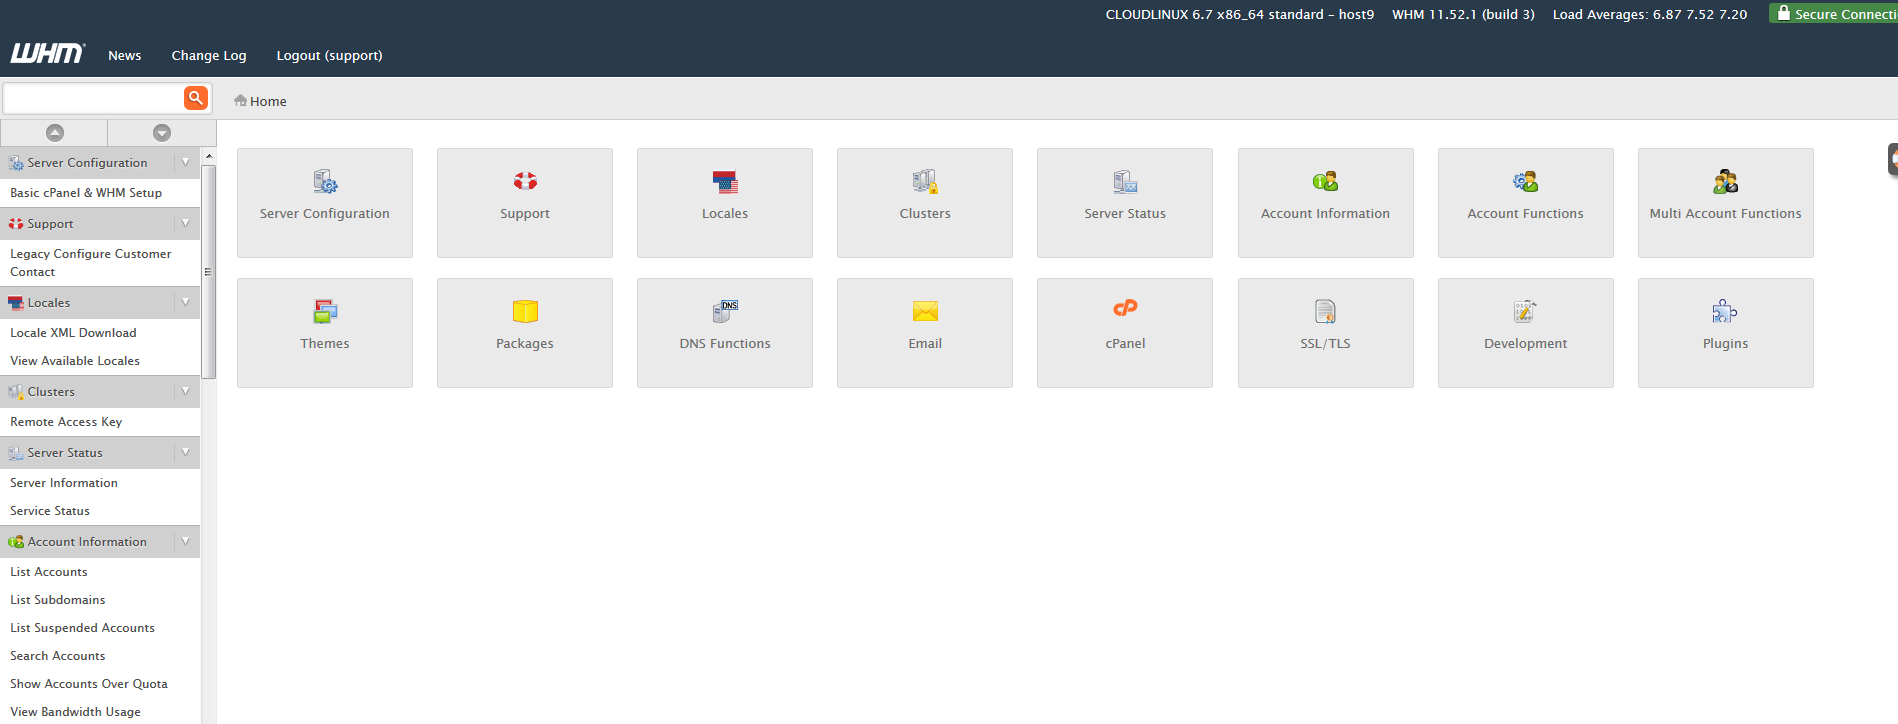This screenshot has height=724, width=1898.
Task: Click the sidebar search input field
Action: pyautogui.click(x=92, y=98)
